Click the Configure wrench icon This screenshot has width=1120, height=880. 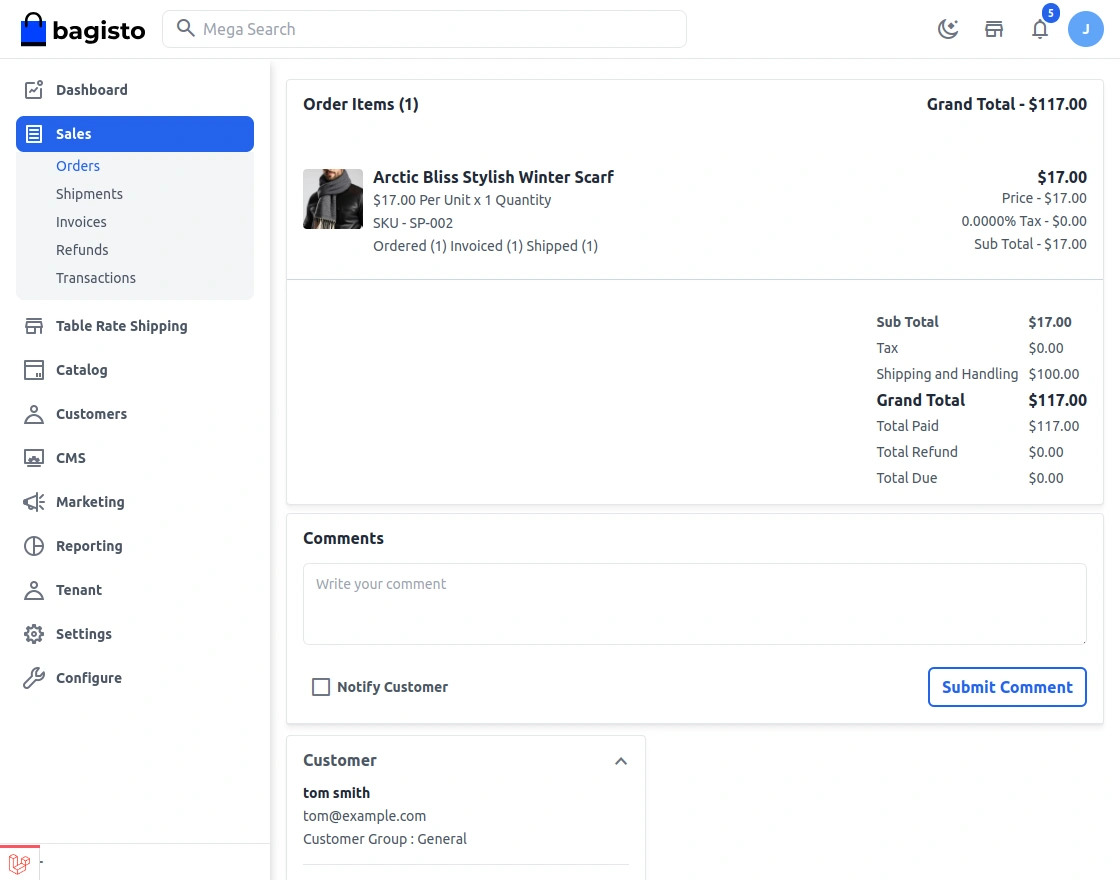(x=34, y=678)
